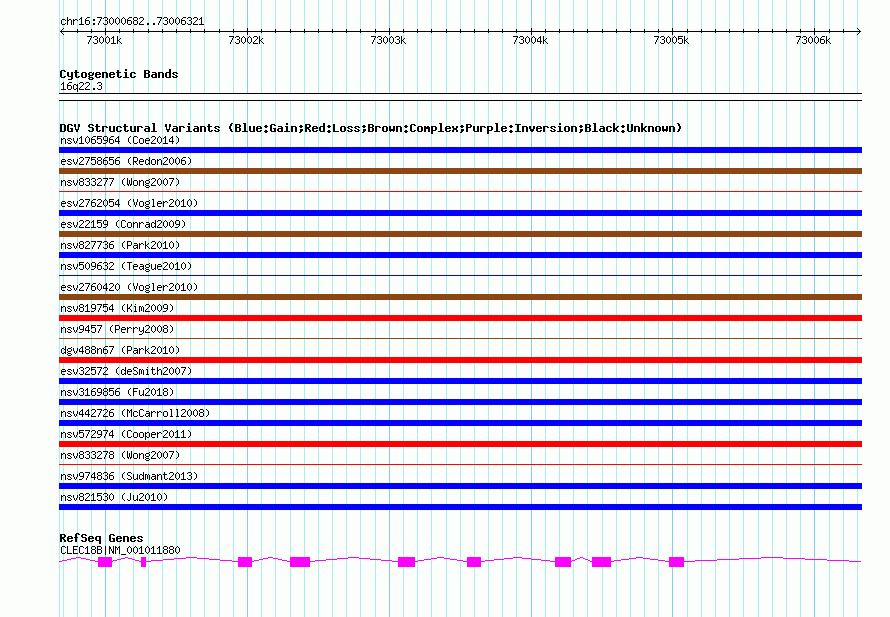Click nsv442726 (McCarroll2008) label
Screen dimensions: 890x617
click(135, 413)
